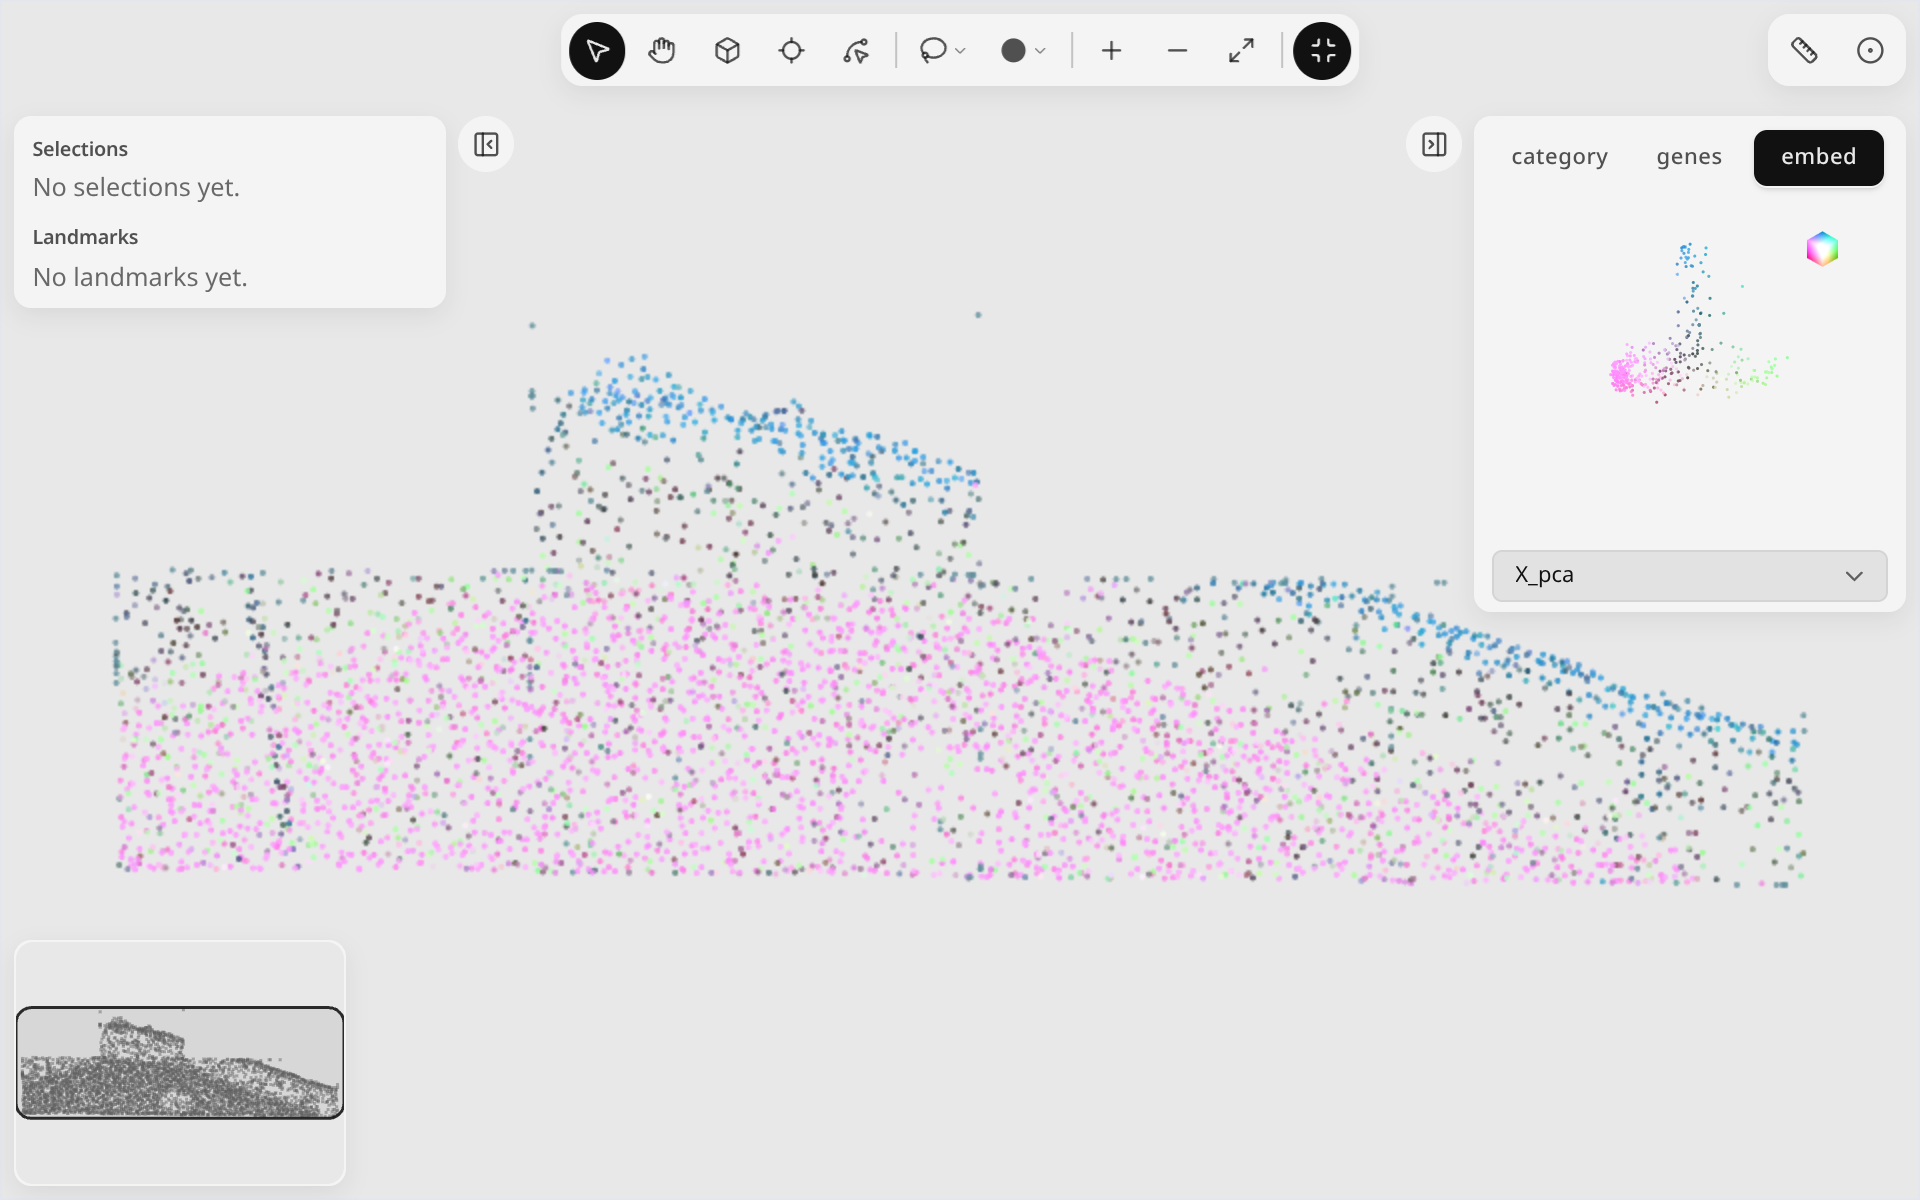The height and width of the screenshot is (1200, 1920).
Task: Click the Landmarks heading
Action: (85, 237)
